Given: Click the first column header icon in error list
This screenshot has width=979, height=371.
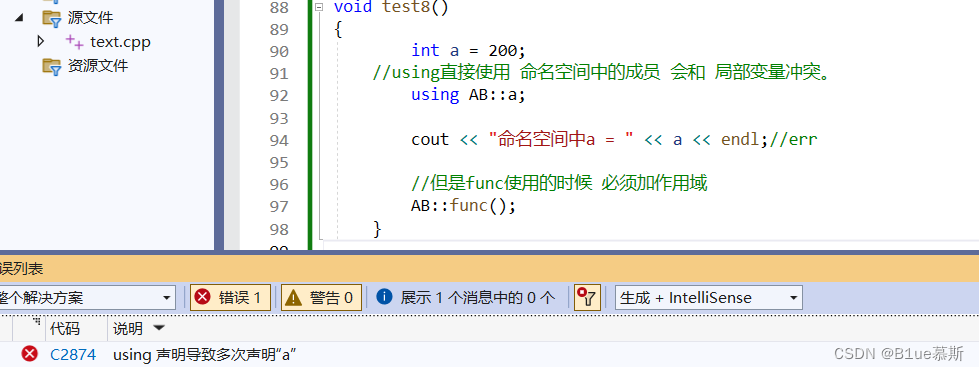Looking at the screenshot, I should [x=36, y=321].
